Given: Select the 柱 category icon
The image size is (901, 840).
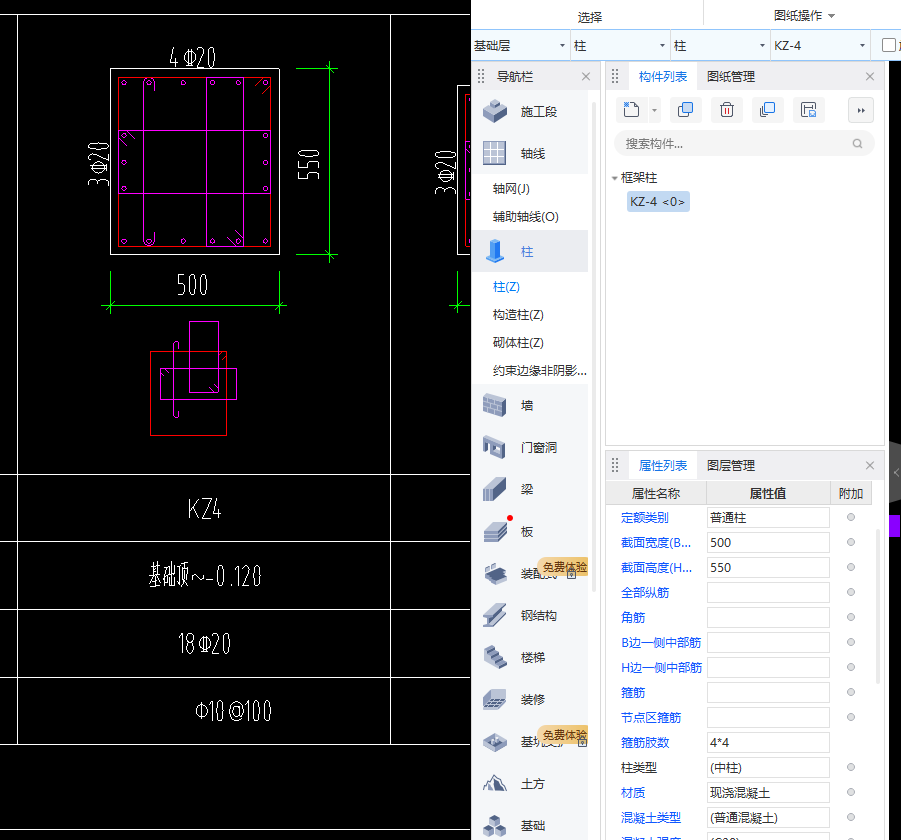Looking at the screenshot, I should (x=495, y=252).
